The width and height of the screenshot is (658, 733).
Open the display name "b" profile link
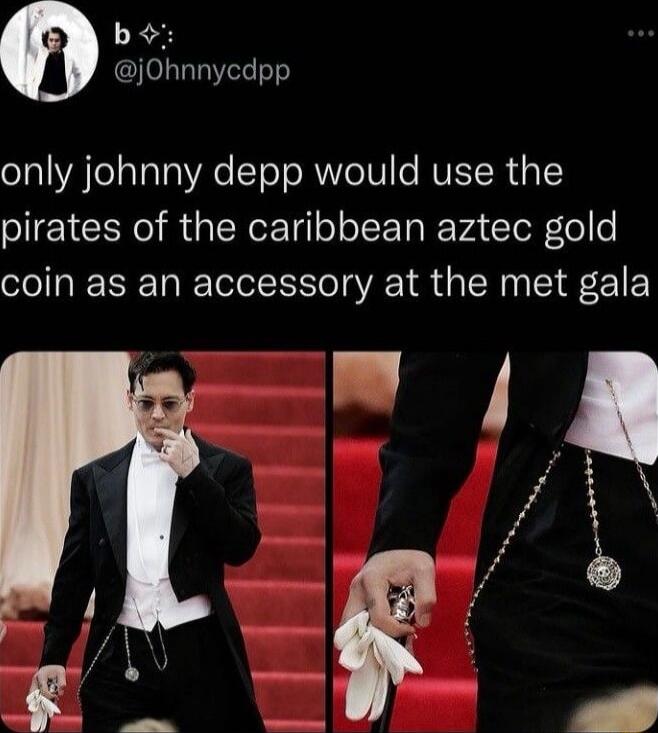click(x=122, y=38)
